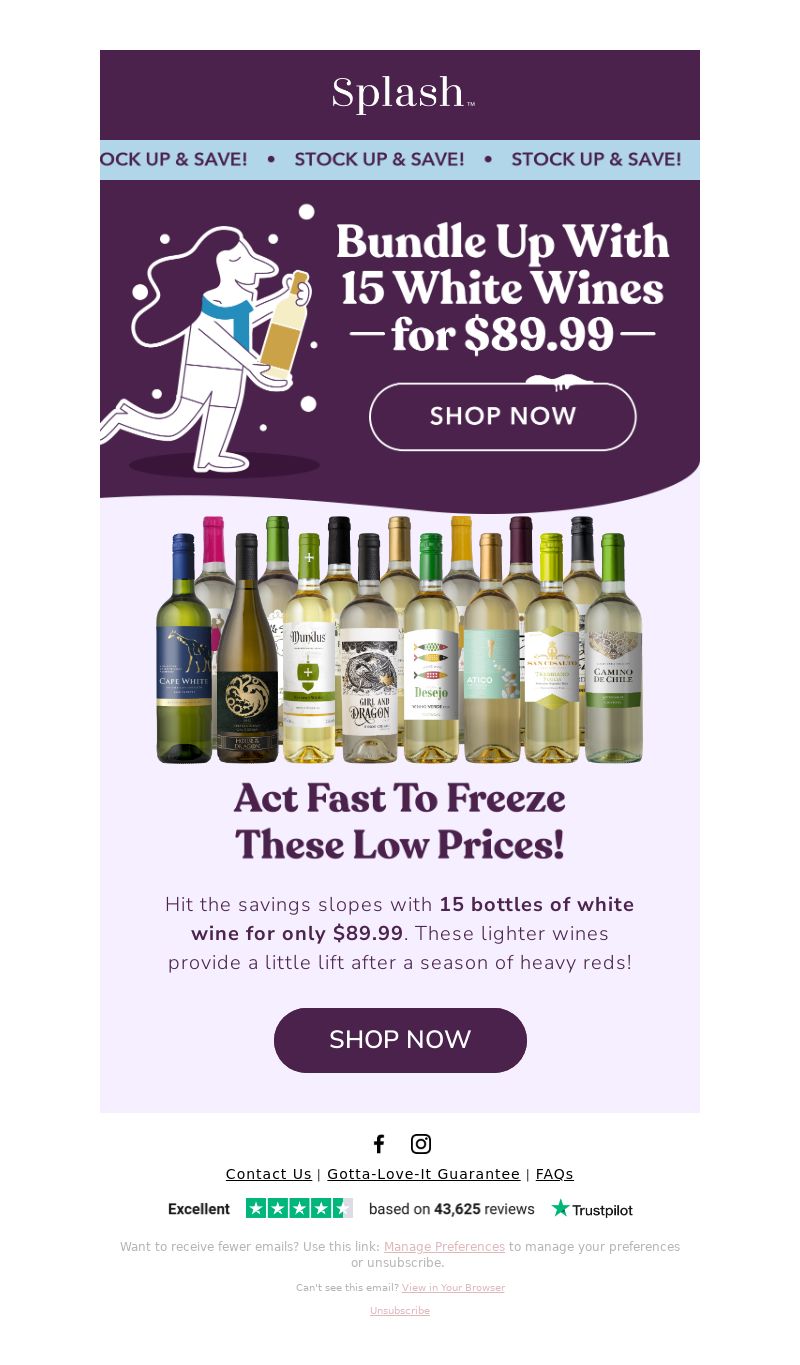Open the Facebook icon link

coord(379,1144)
